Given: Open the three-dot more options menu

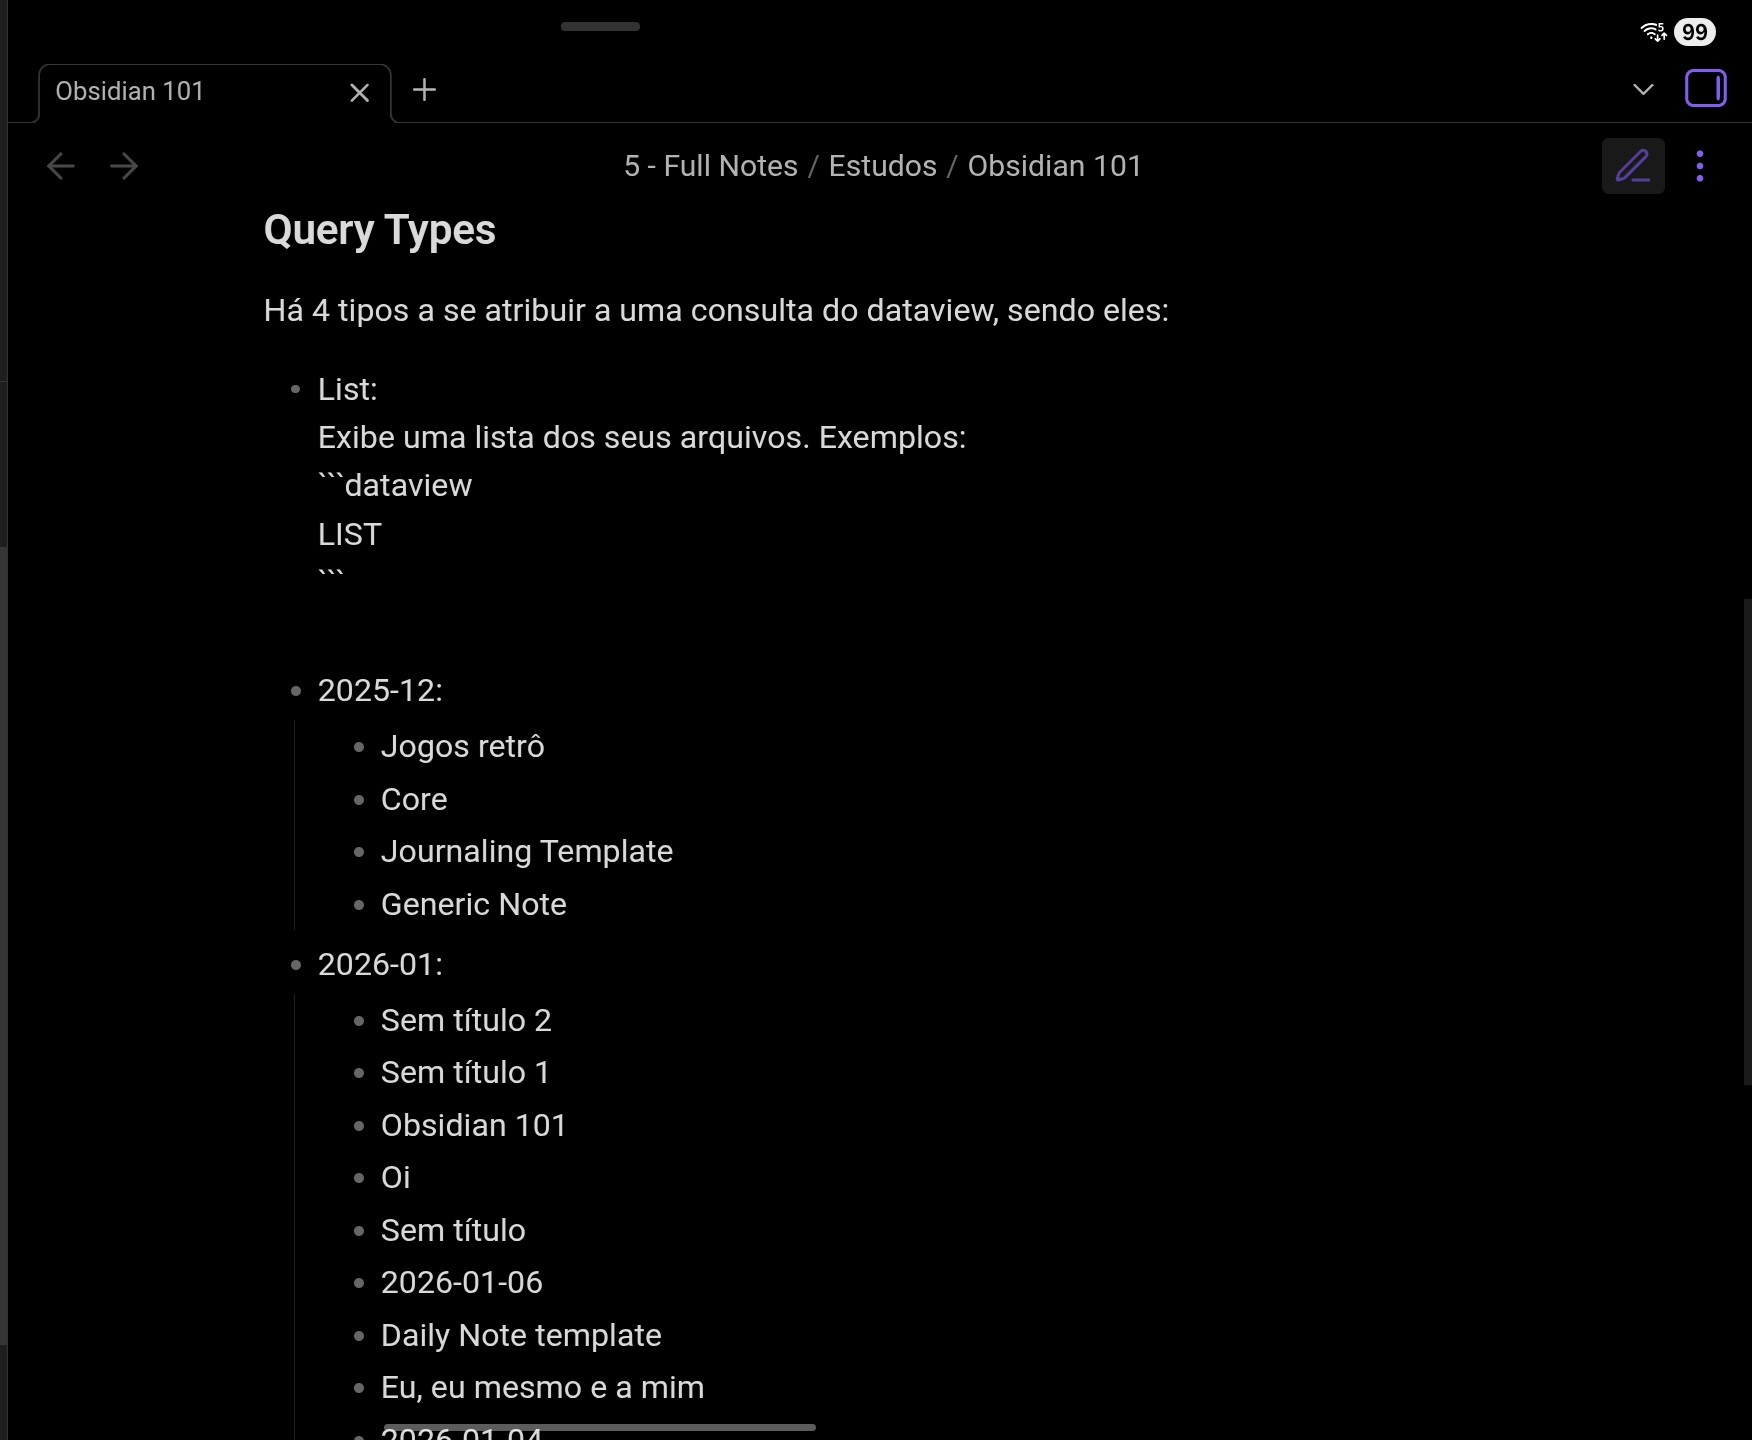Looking at the screenshot, I should pos(1699,166).
